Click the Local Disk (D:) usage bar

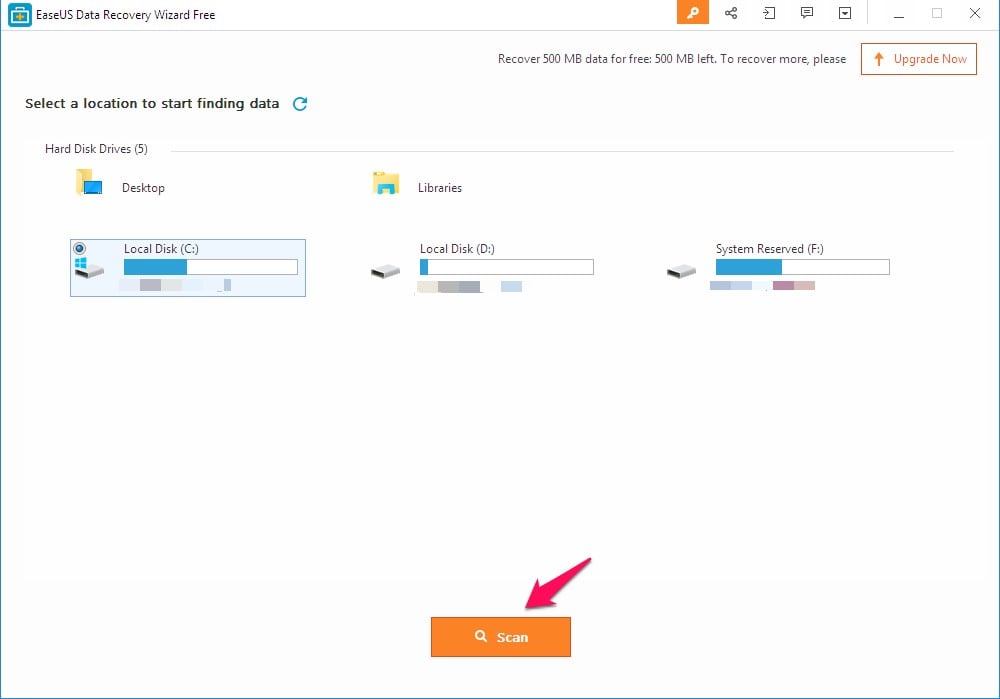click(506, 267)
